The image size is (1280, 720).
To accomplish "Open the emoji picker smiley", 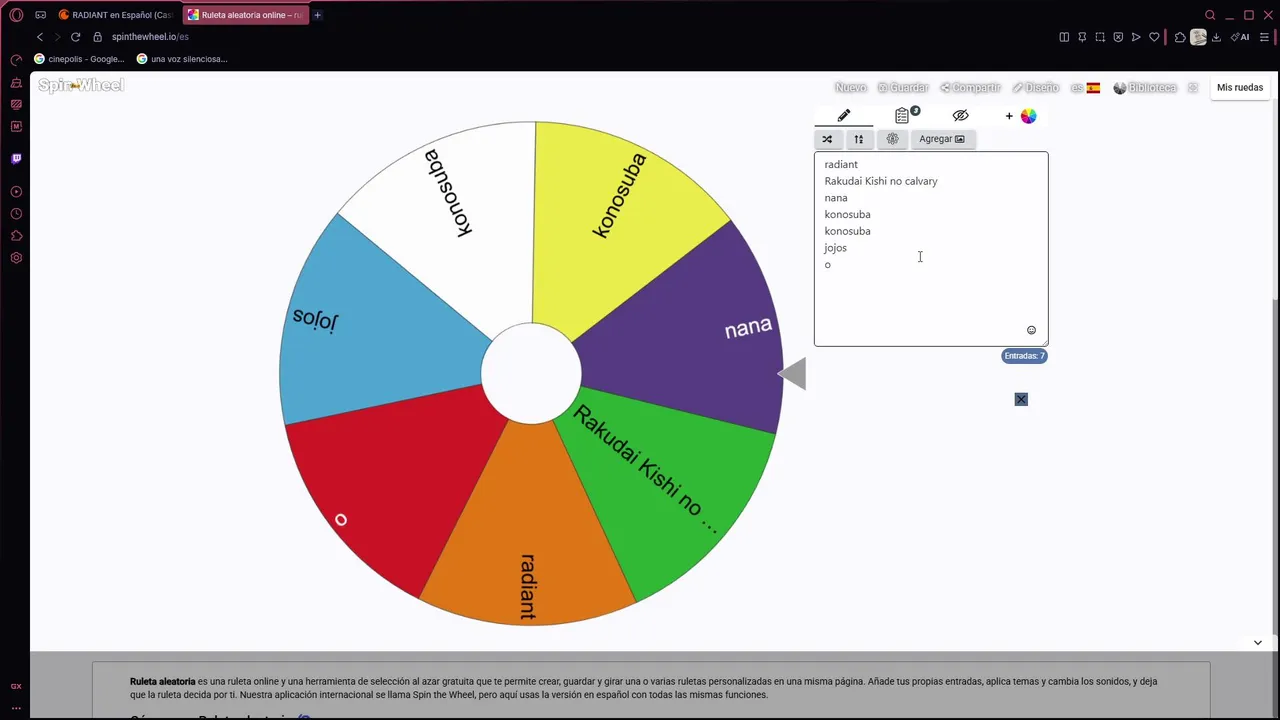I will click(1032, 330).
